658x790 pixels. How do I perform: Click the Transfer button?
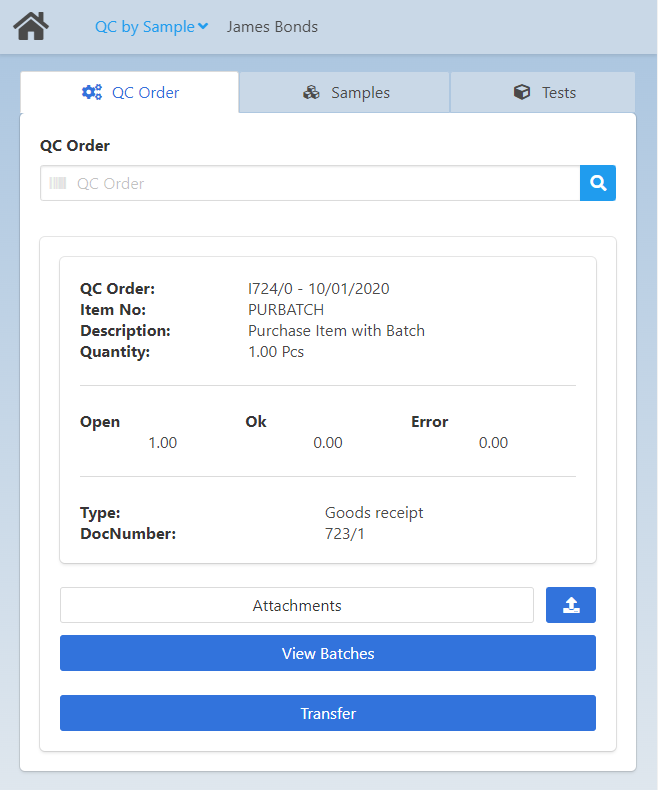coord(328,714)
